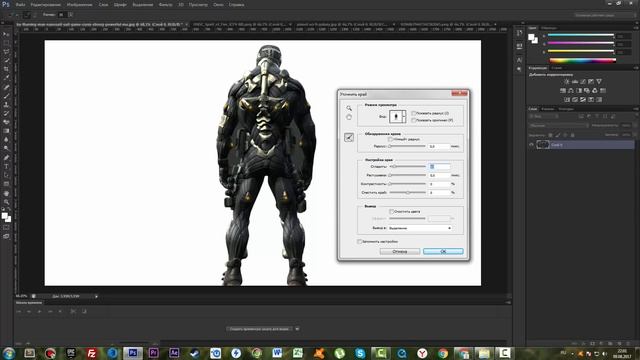Switch to the Swatches tab
This screenshot has width=640, height=360.
tap(549, 28)
